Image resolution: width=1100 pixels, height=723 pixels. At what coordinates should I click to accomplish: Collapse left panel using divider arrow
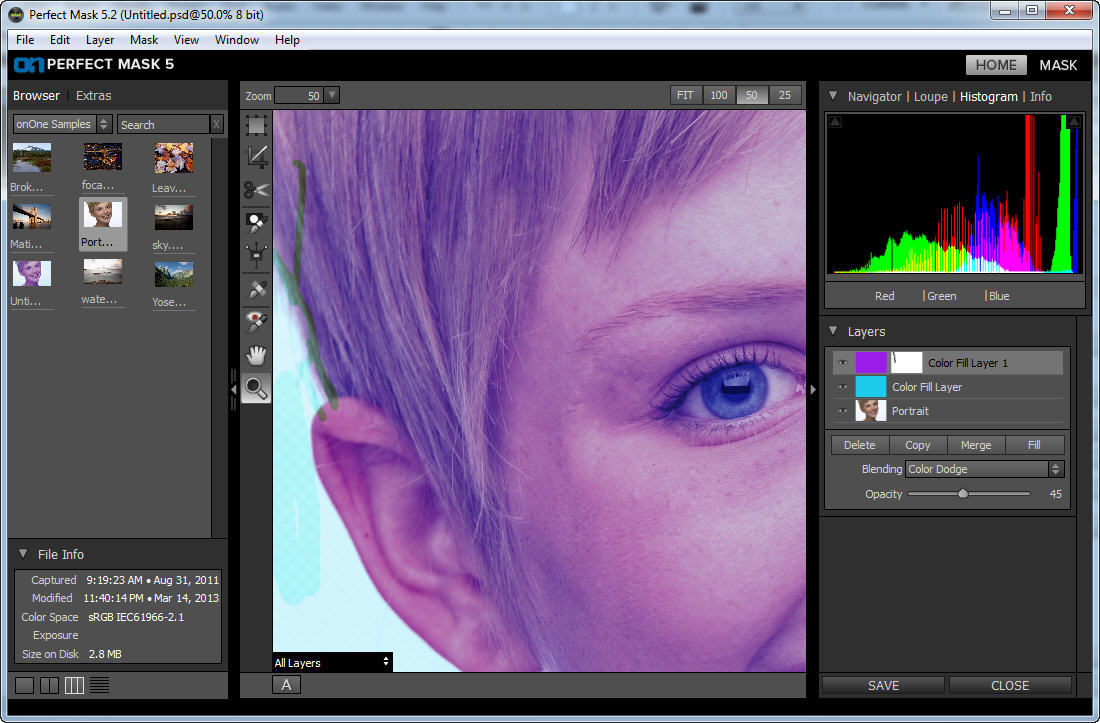click(234, 388)
